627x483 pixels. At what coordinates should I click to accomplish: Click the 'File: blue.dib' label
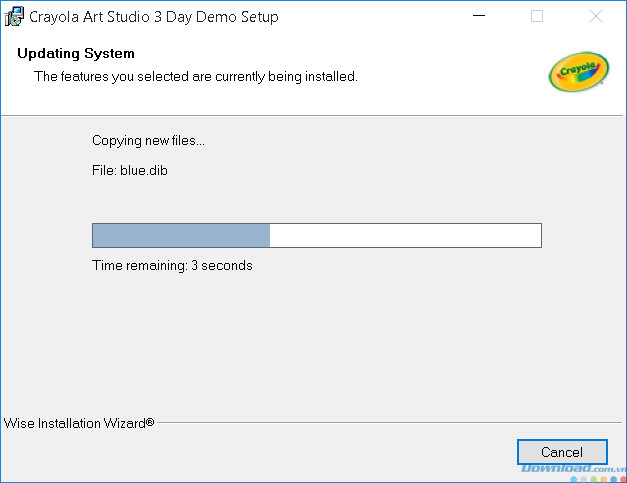[130, 171]
